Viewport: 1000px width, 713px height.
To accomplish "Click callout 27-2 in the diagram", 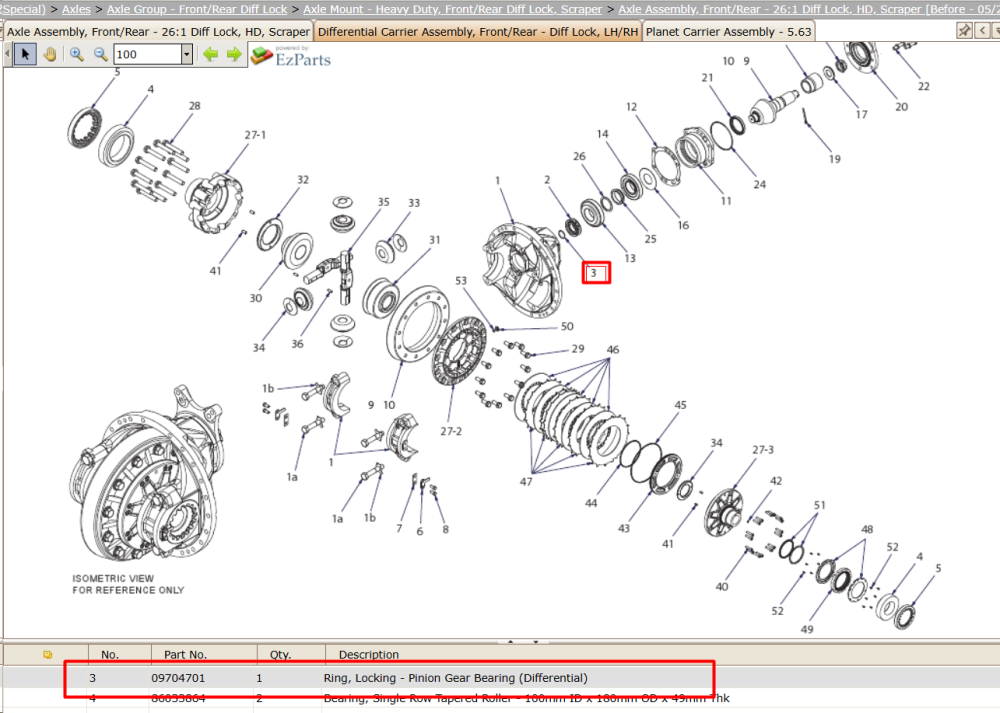I will (451, 431).
